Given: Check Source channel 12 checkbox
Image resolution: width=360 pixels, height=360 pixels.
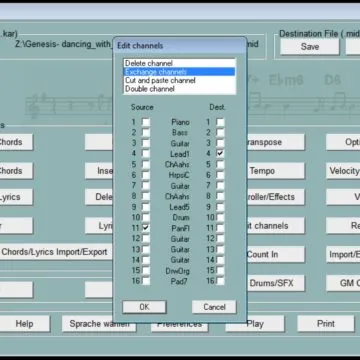Looking at the screenshot, I should point(146,239).
